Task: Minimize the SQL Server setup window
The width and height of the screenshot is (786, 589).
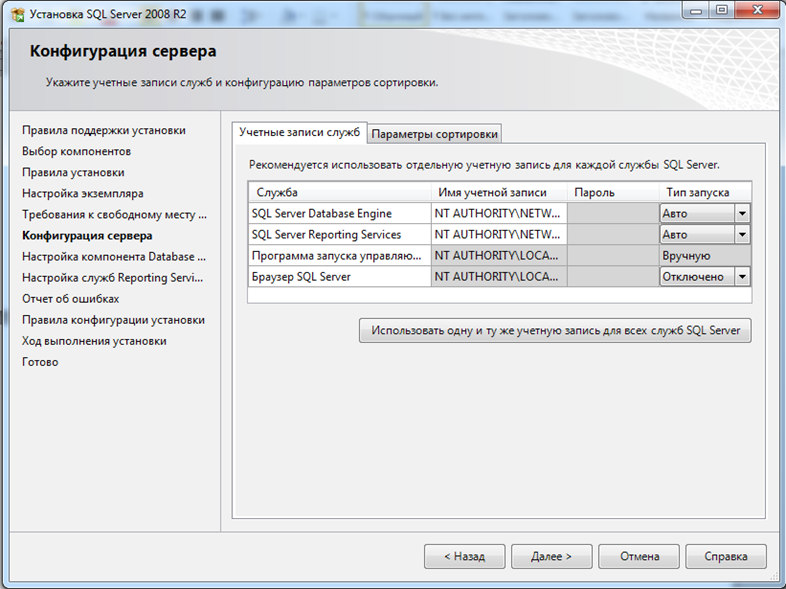Action: [696, 11]
